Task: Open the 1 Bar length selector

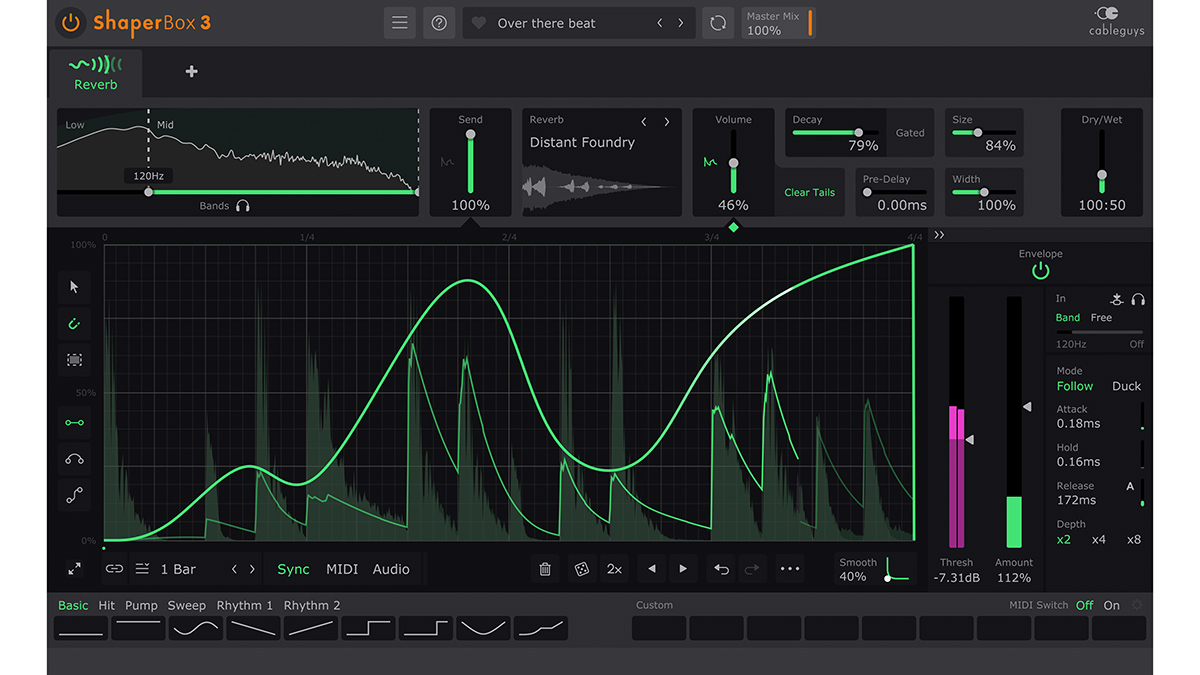Action: pyautogui.click(x=176, y=568)
